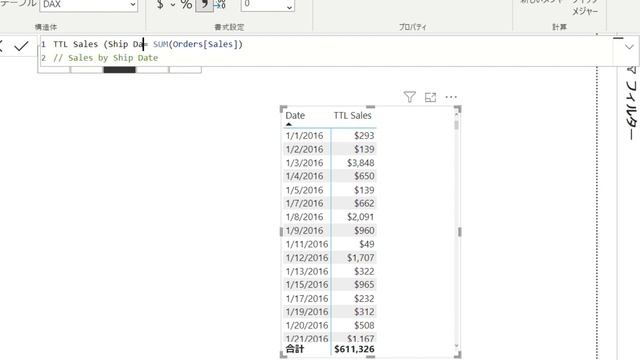Select the 1/1/2016 date cell
This screenshot has width=640, height=360.
pos(304,136)
